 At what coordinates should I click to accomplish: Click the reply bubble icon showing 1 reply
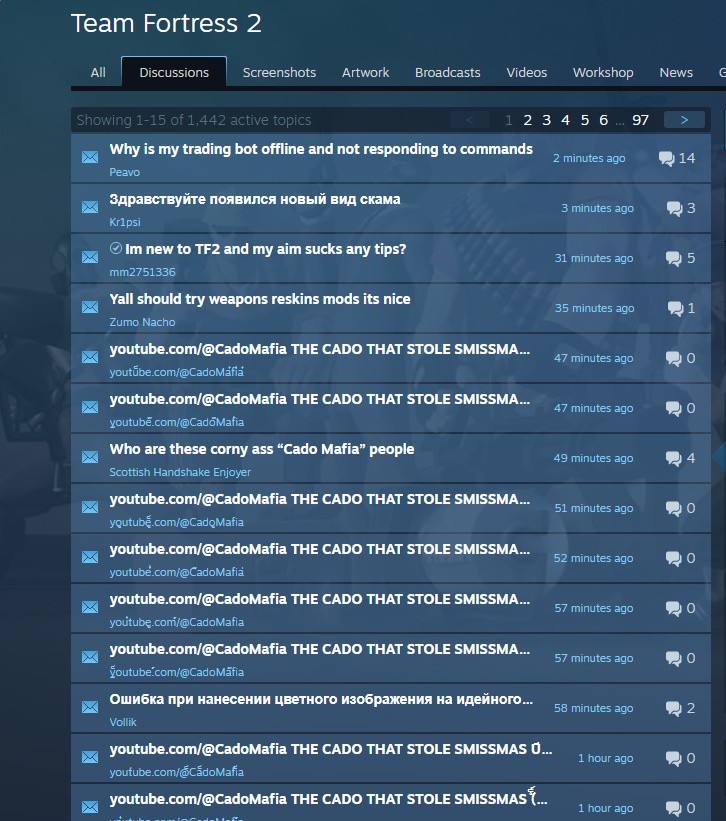tap(675, 308)
